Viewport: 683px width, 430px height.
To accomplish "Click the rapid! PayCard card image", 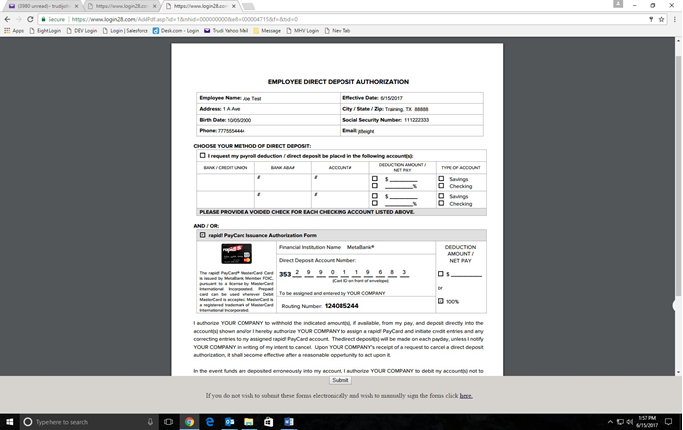I will (237, 254).
